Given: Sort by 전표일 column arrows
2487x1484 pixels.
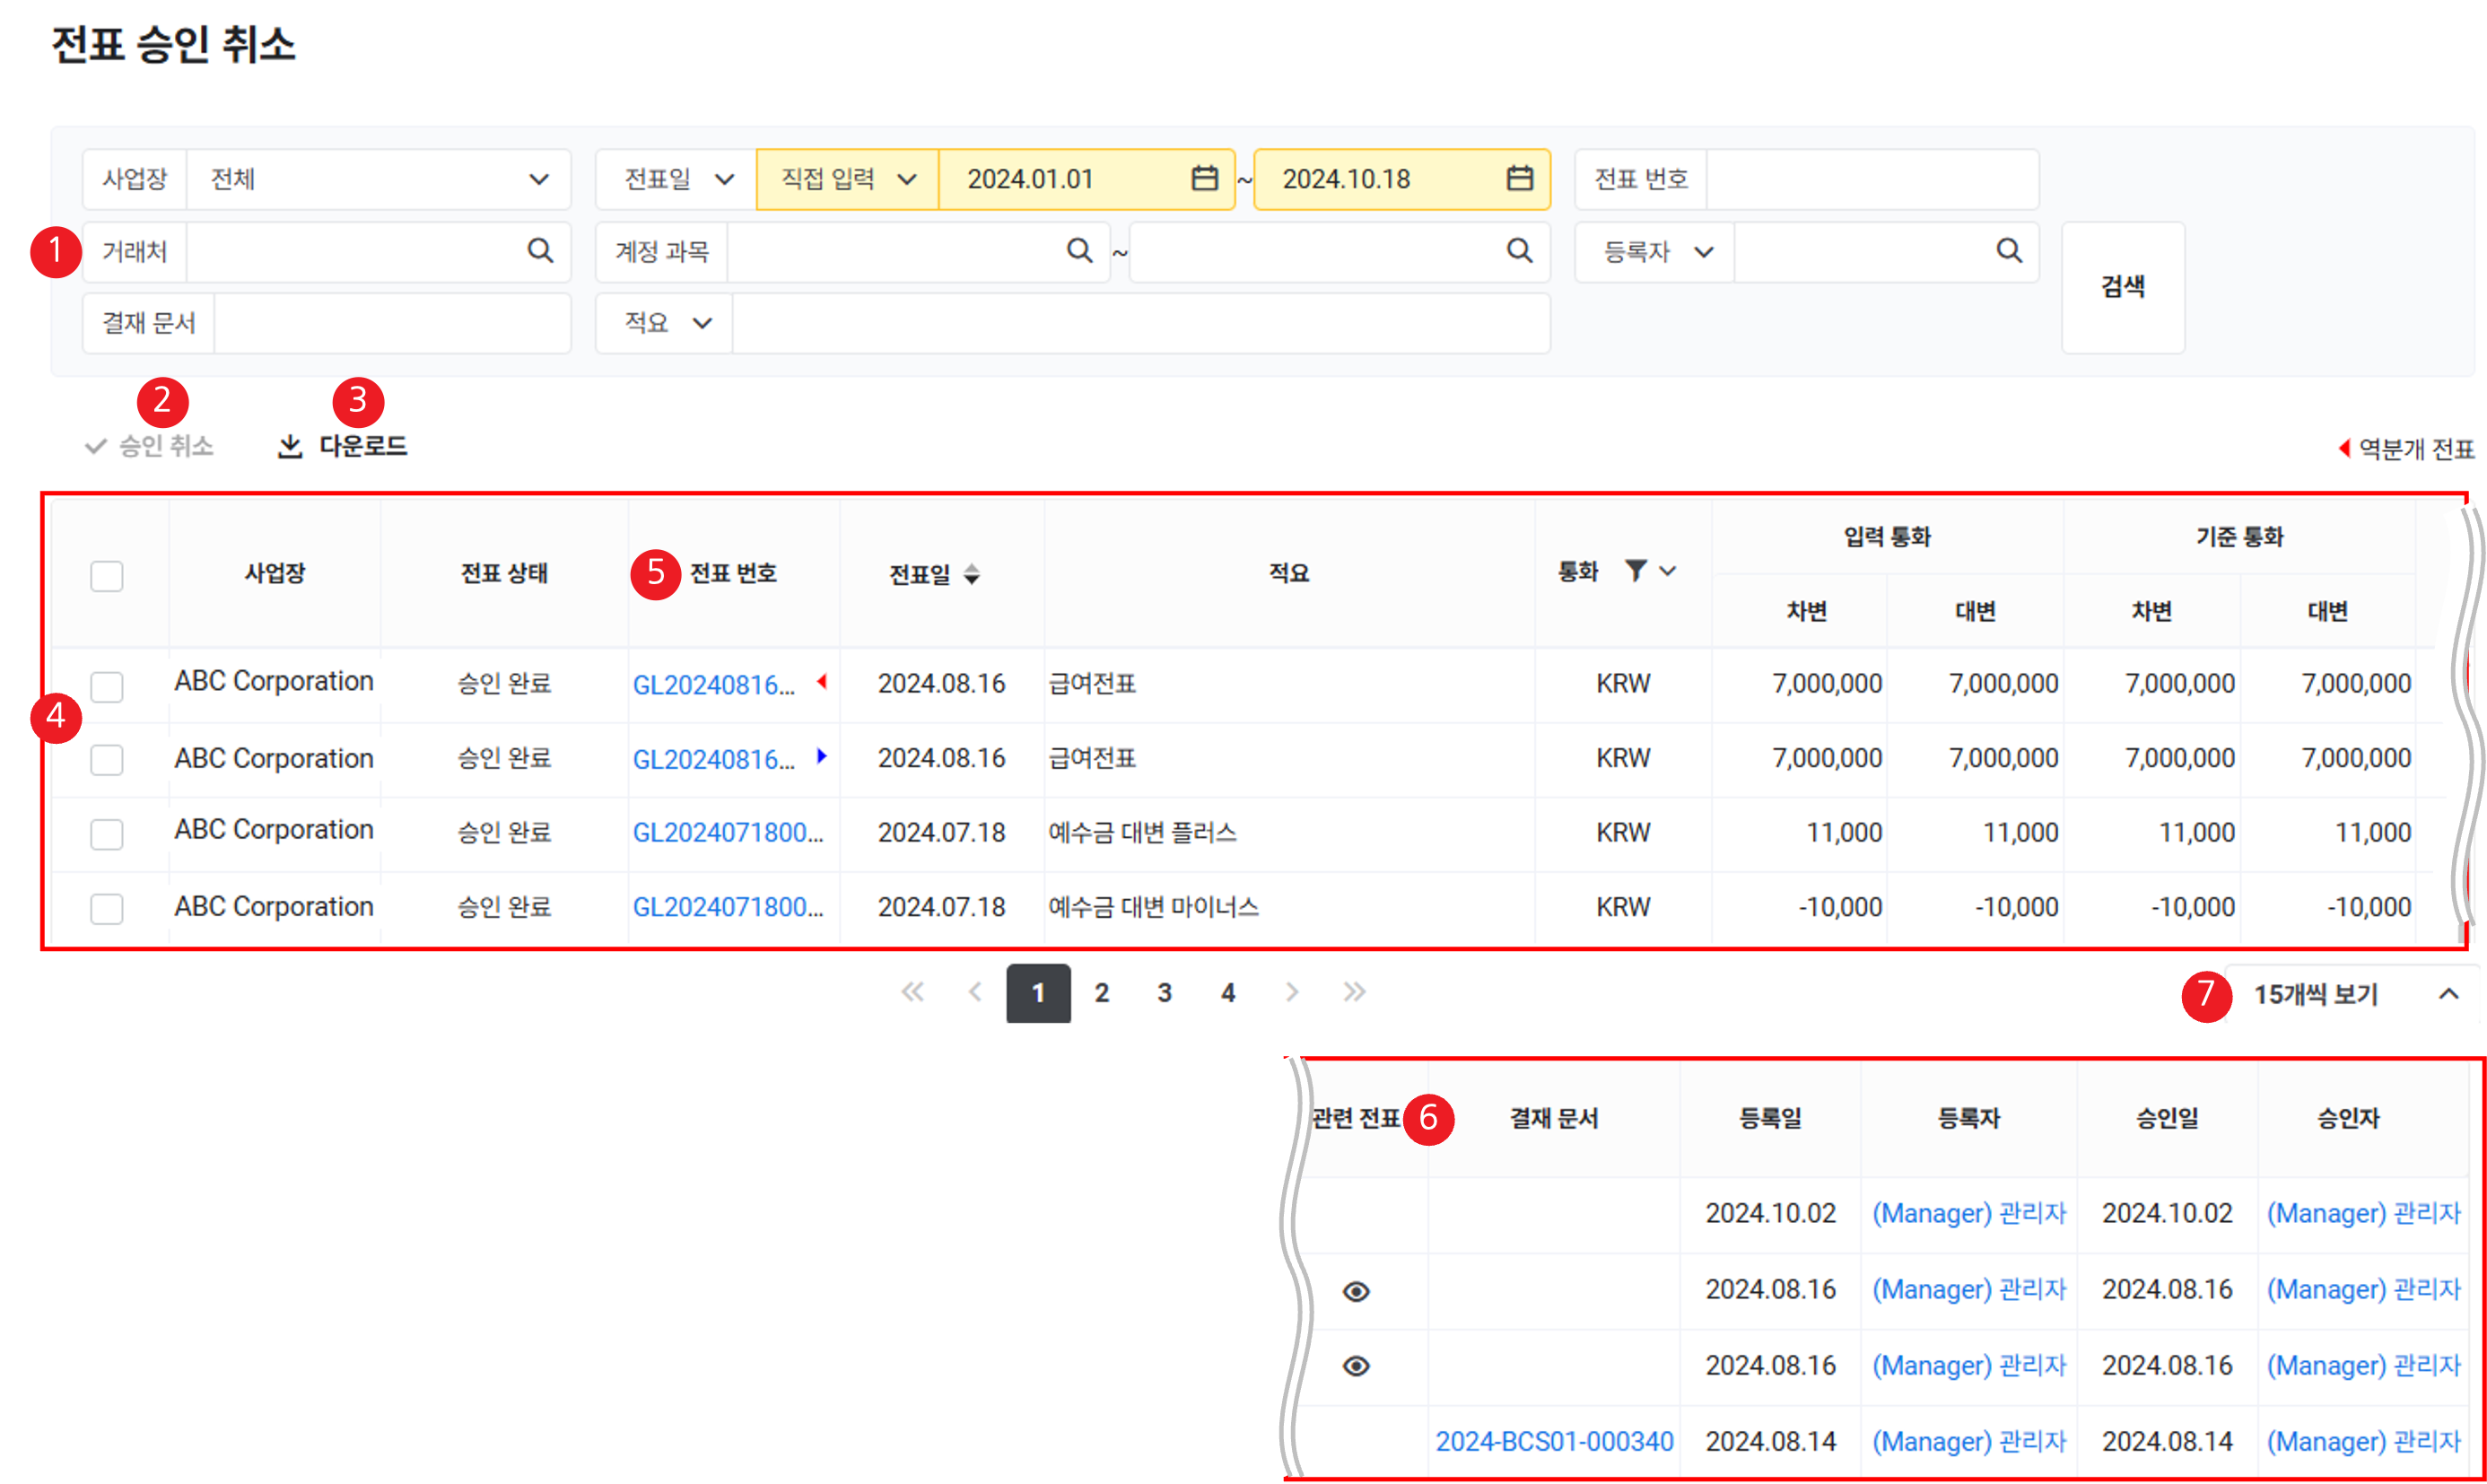Looking at the screenshot, I should coord(971,574).
